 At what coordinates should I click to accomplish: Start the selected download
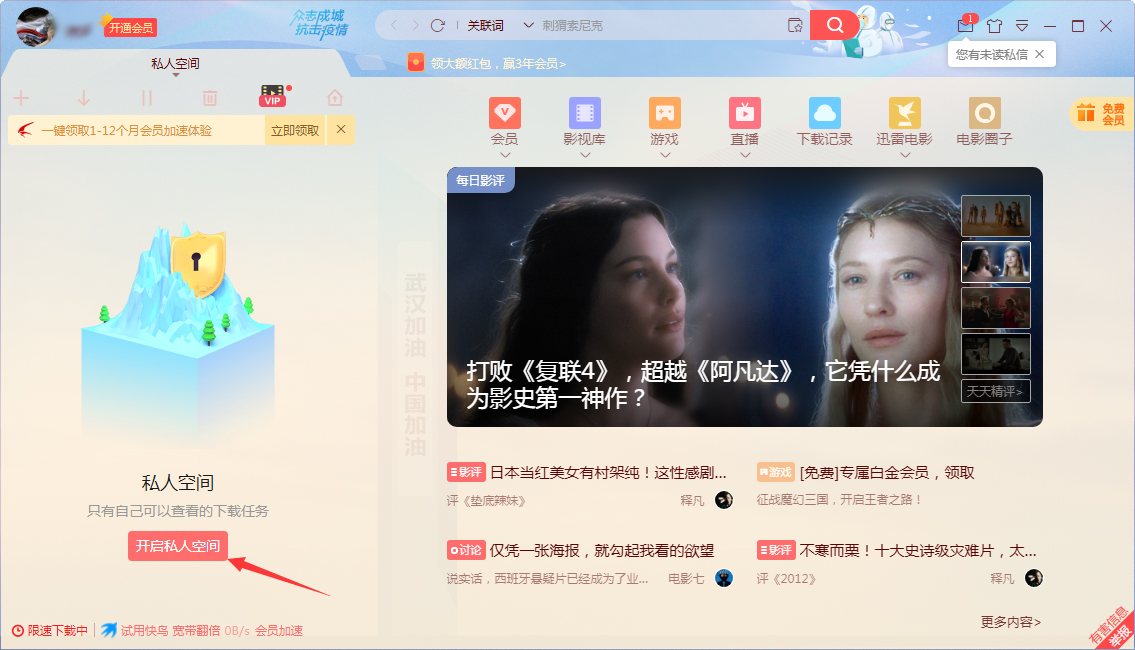pyautogui.click(x=84, y=97)
